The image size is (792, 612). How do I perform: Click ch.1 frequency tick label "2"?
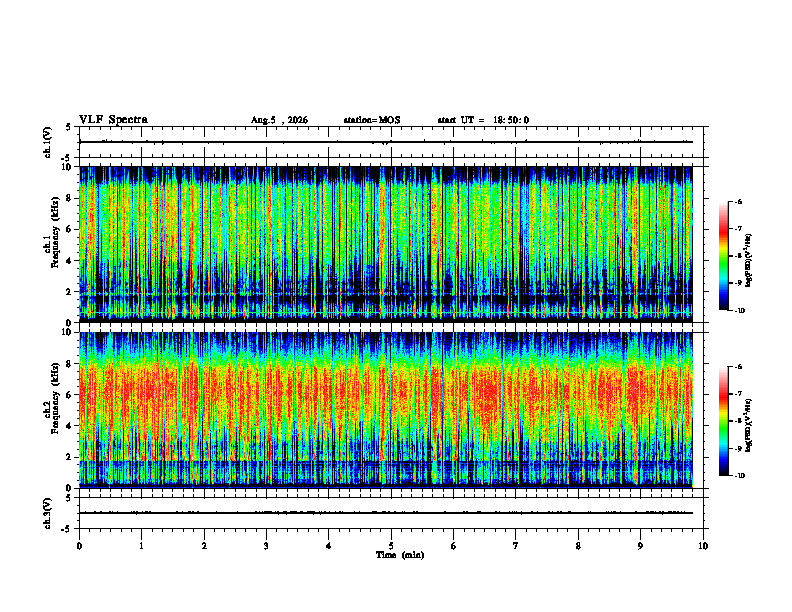pyautogui.click(x=69, y=292)
